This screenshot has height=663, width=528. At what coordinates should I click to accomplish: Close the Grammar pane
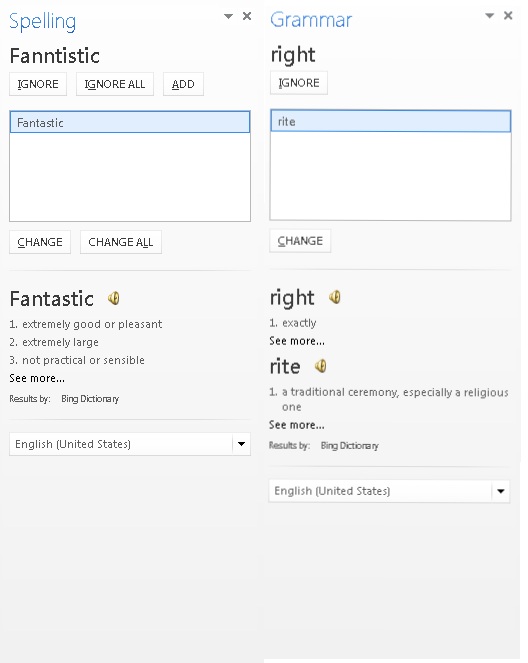point(508,16)
